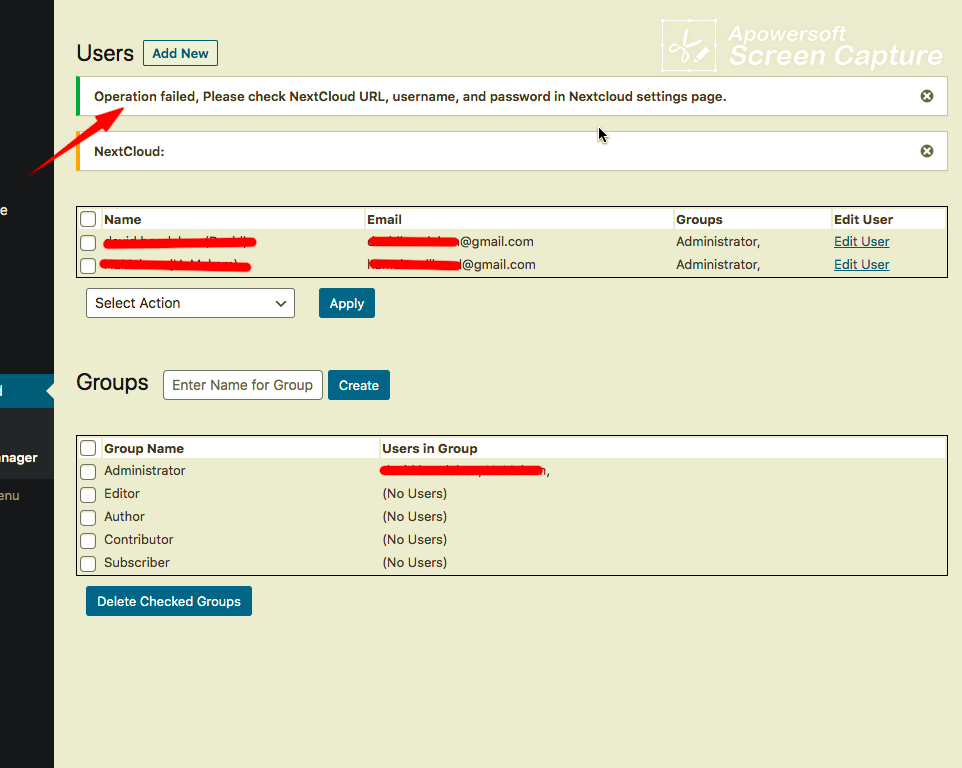The width and height of the screenshot is (962, 768).
Task: Dismiss the Operation failed notice
Action: [926, 96]
